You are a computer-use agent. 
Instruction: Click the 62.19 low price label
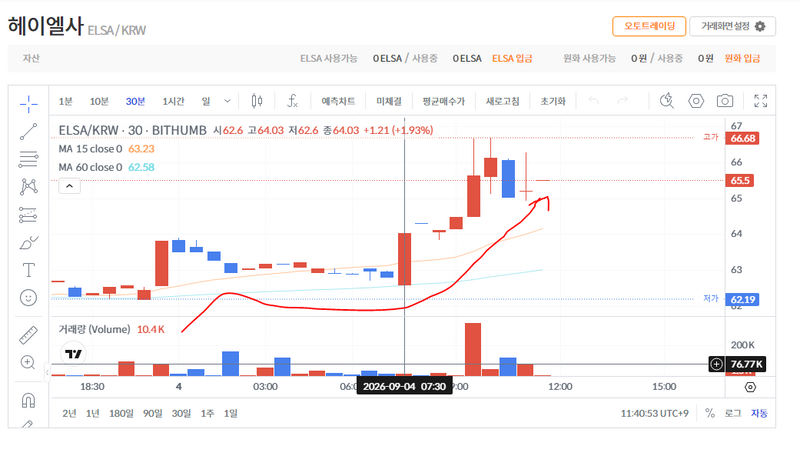pyautogui.click(x=742, y=299)
